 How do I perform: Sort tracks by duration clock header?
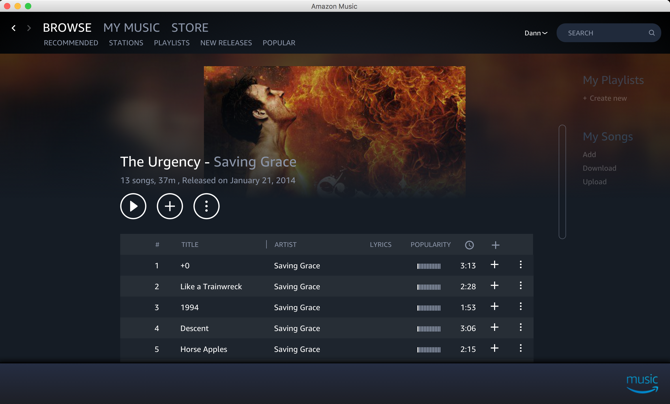pyautogui.click(x=469, y=245)
